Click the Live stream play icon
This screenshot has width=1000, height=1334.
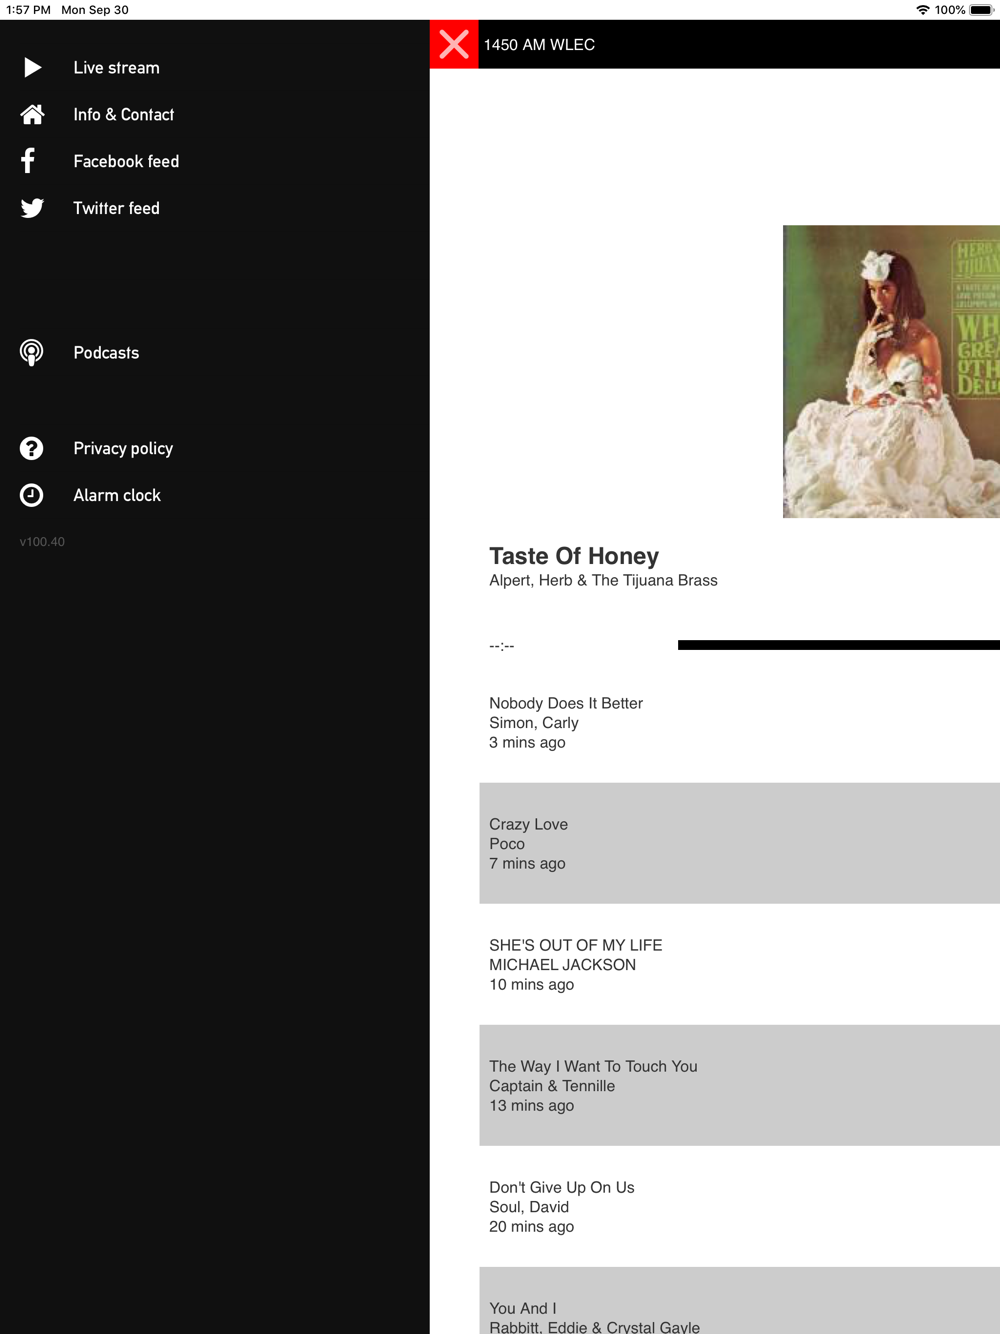coord(32,67)
